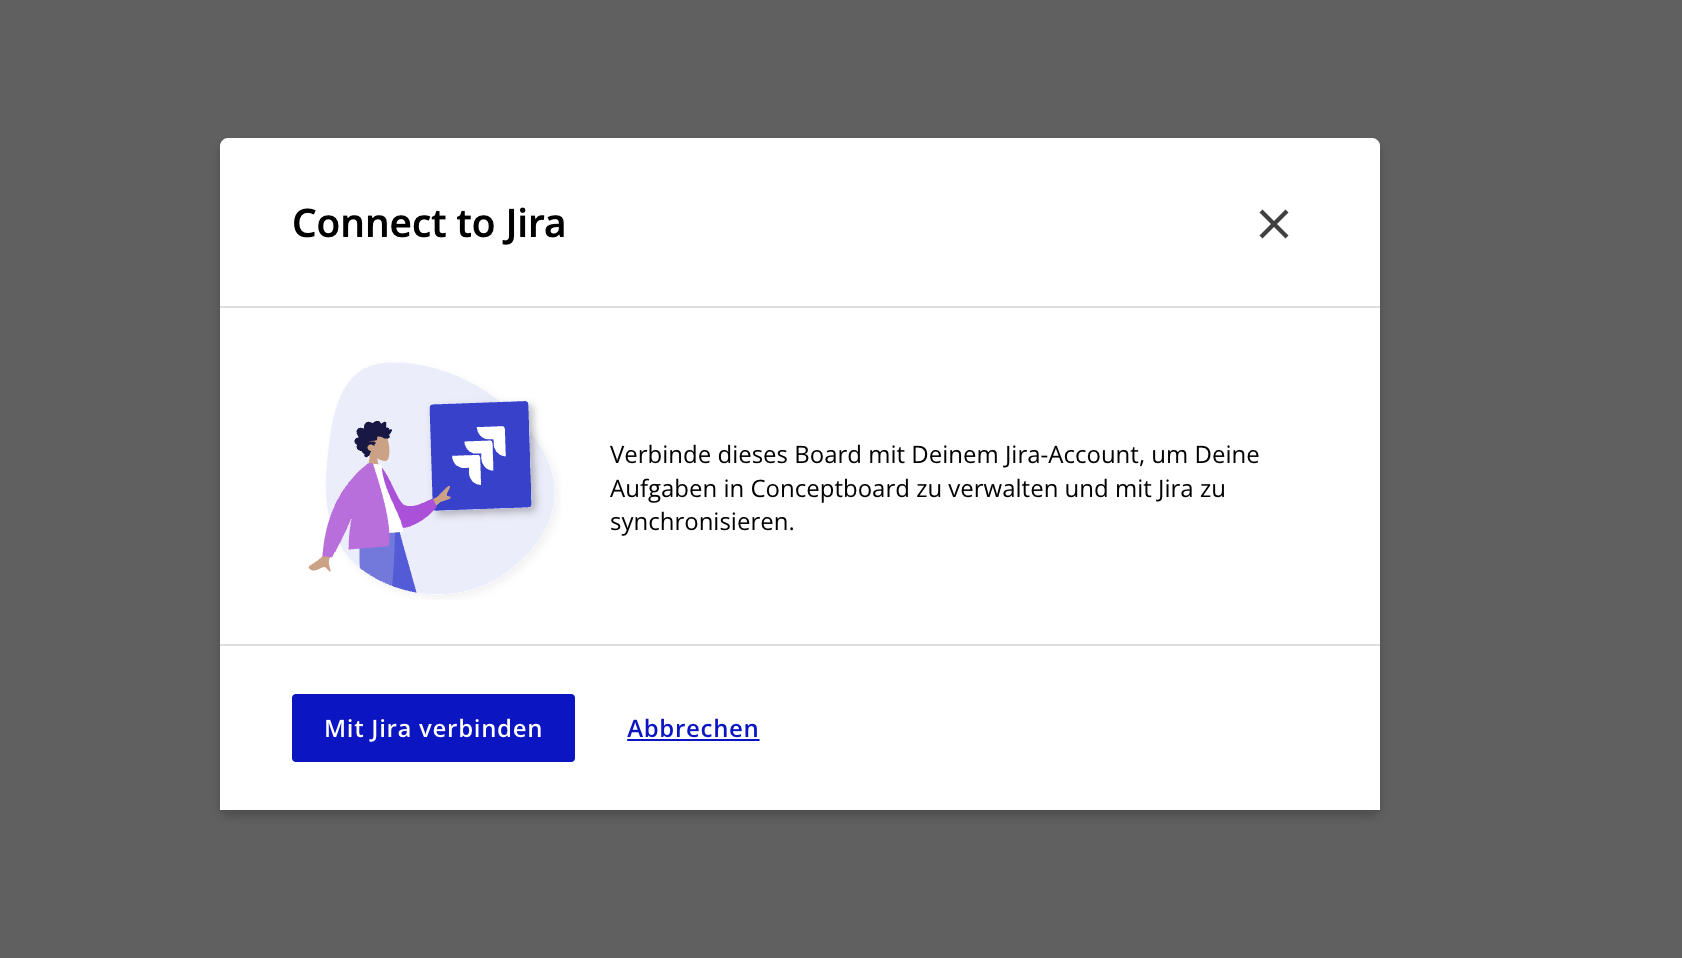This screenshot has height=958, width=1682.
Task: Click the German description paragraph
Action: pos(934,488)
